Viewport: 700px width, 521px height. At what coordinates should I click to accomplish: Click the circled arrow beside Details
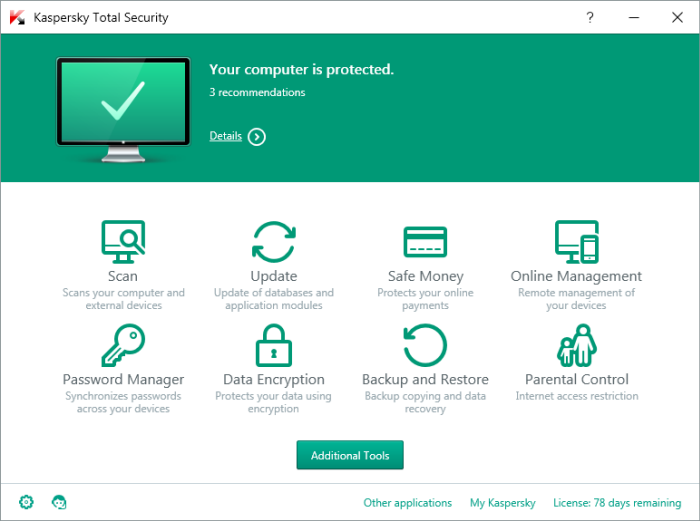click(x=257, y=137)
